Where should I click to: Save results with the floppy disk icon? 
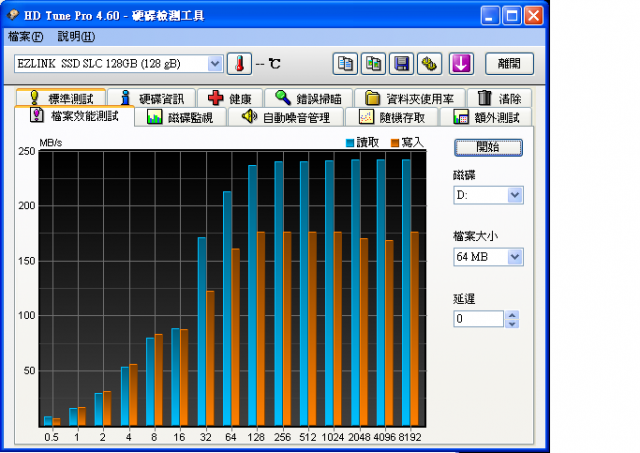coord(402,64)
